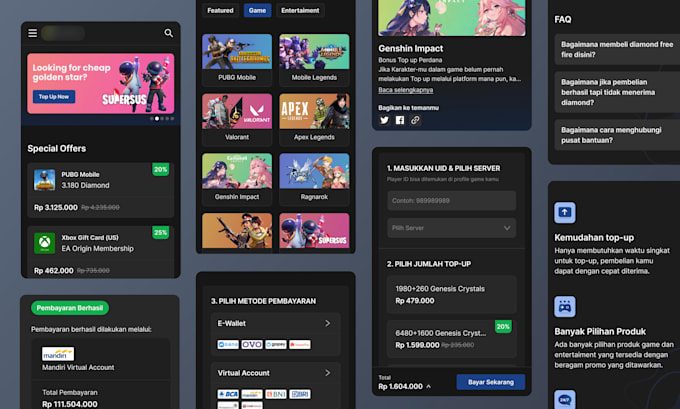Open the Genshin Impact game card
680x409 pixels.
point(237,179)
